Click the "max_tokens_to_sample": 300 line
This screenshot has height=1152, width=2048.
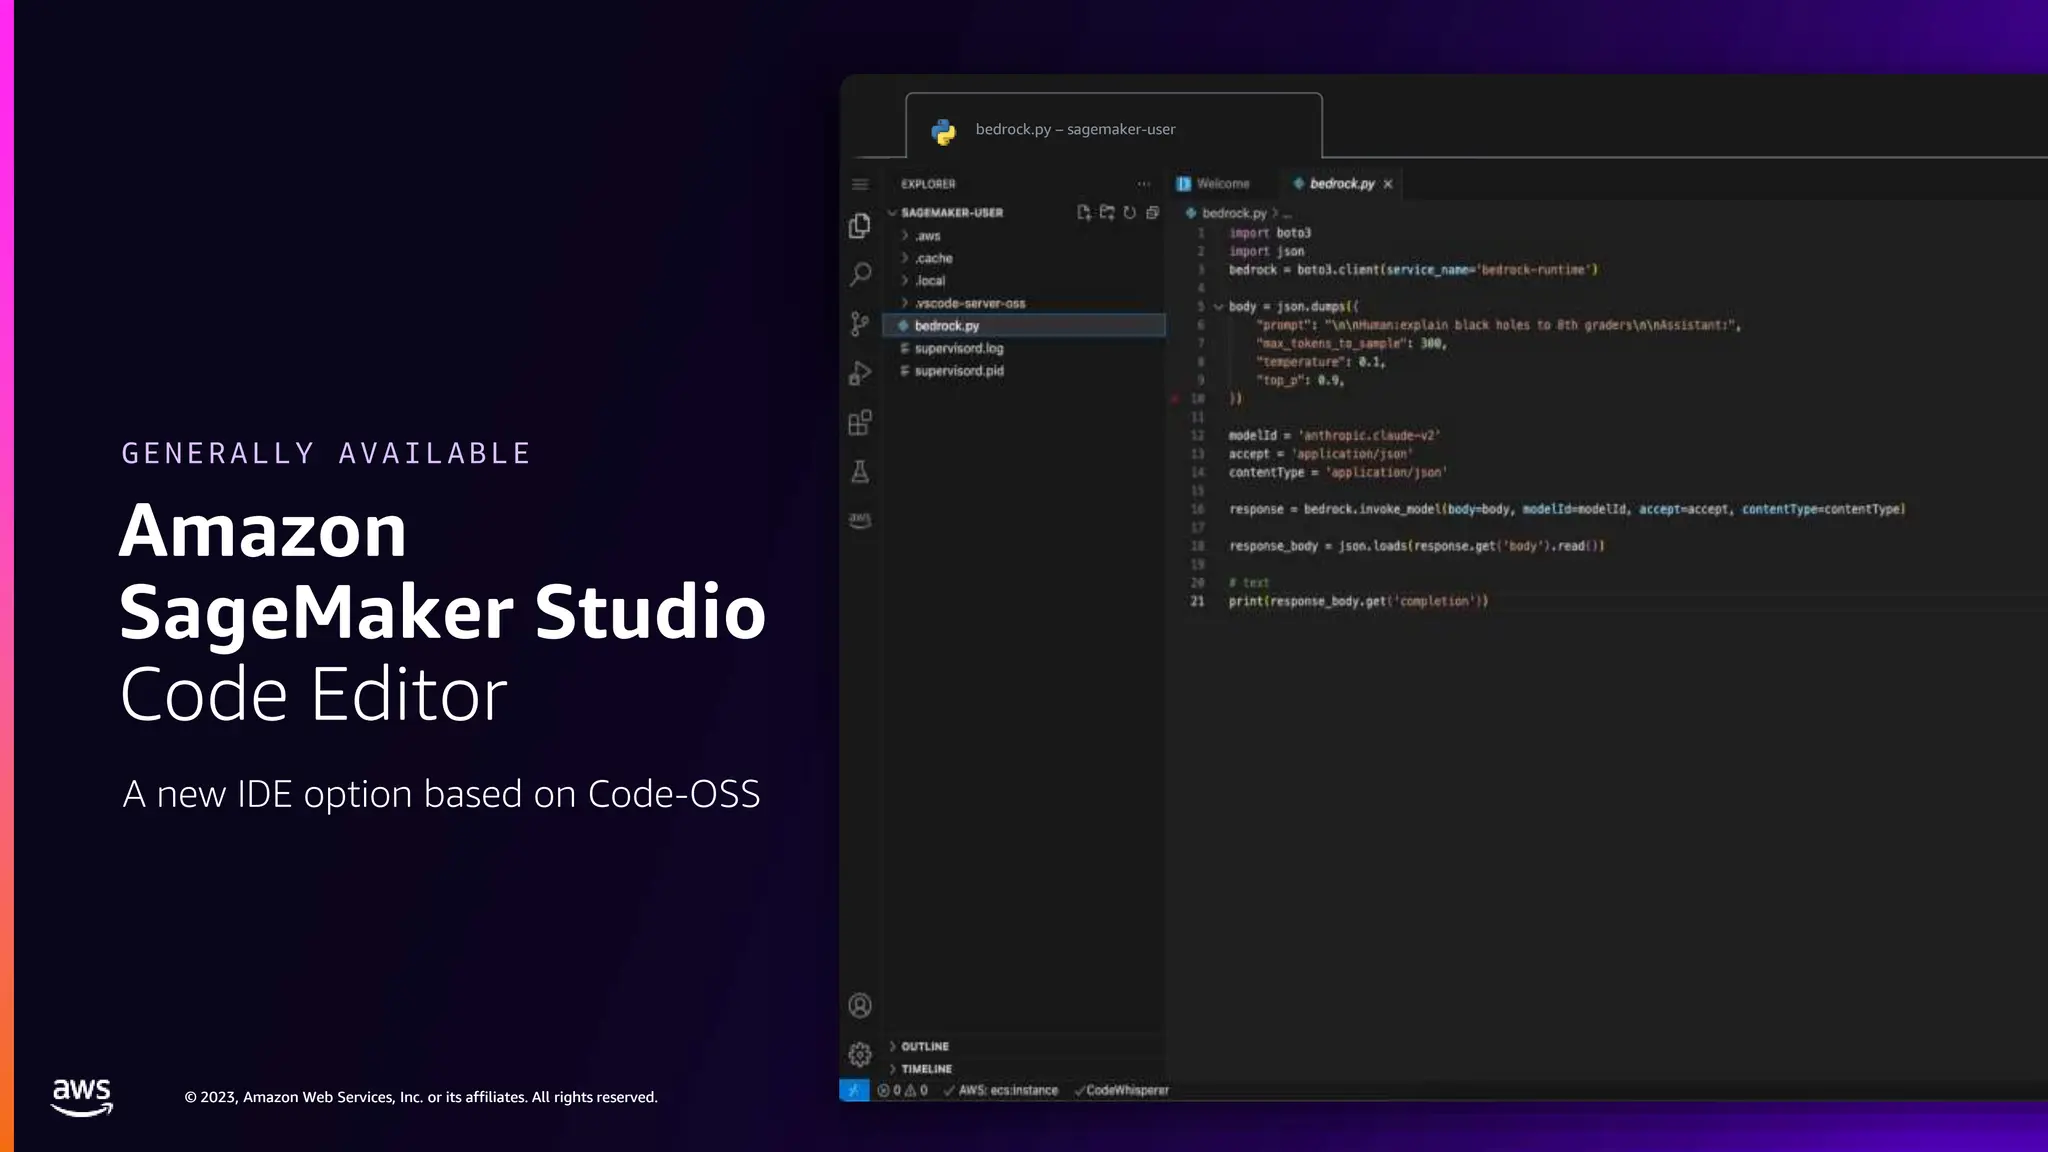[x=1352, y=343]
